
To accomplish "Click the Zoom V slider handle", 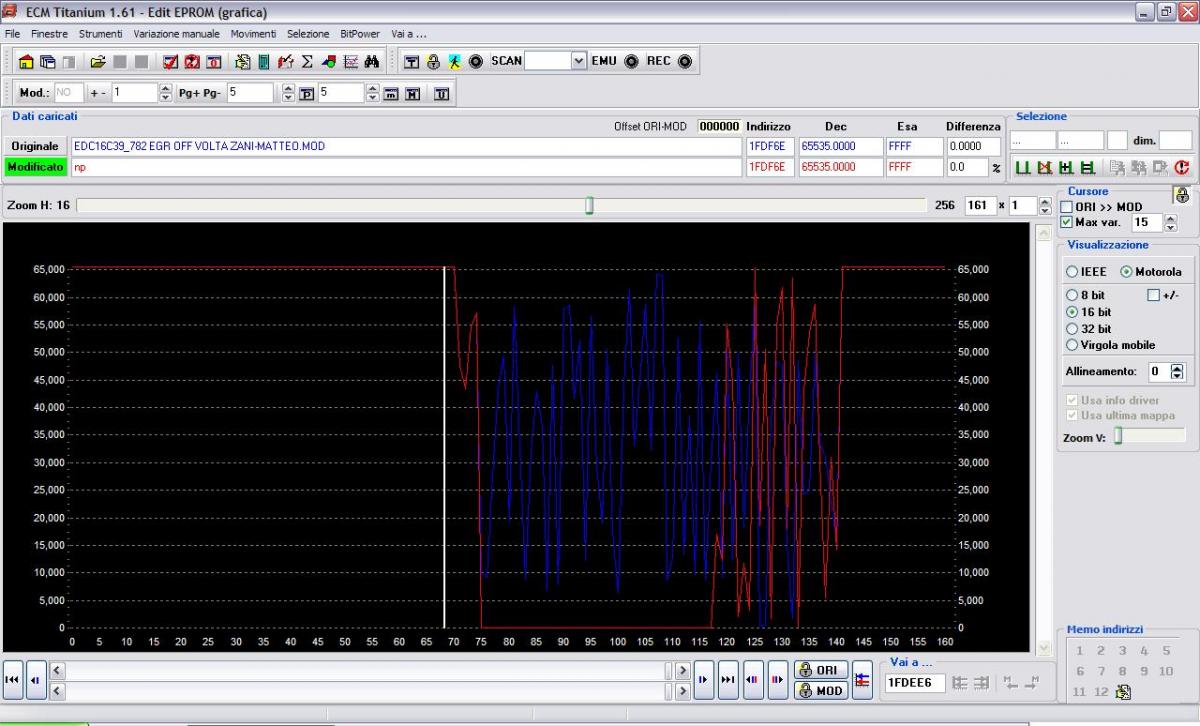I will 1119,436.
